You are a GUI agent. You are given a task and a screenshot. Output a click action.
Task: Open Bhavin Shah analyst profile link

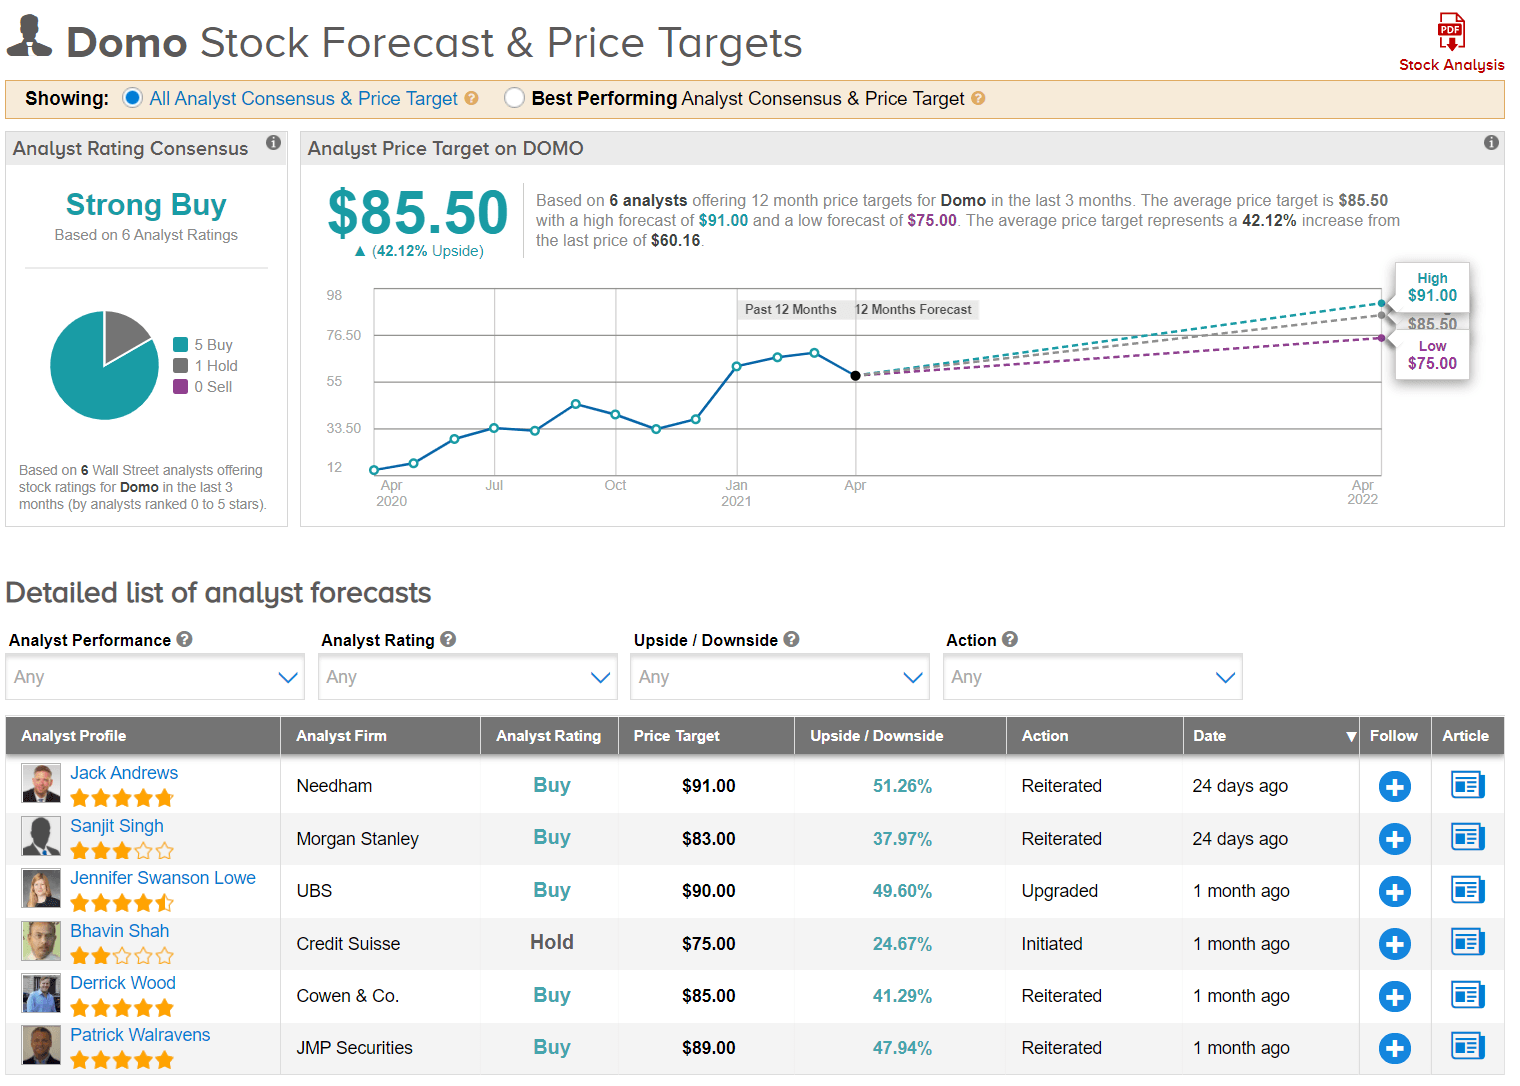point(120,931)
